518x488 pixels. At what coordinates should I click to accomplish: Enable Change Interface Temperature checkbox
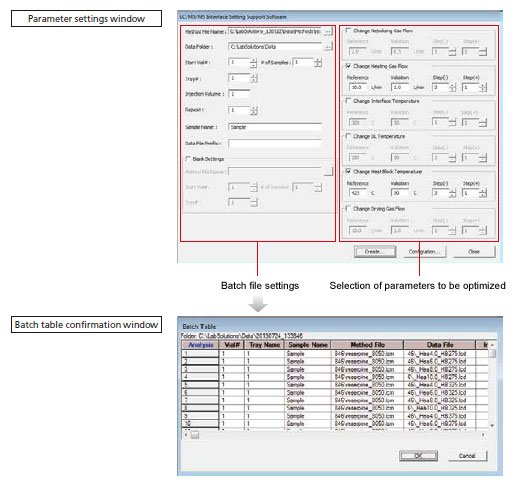click(348, 101)
